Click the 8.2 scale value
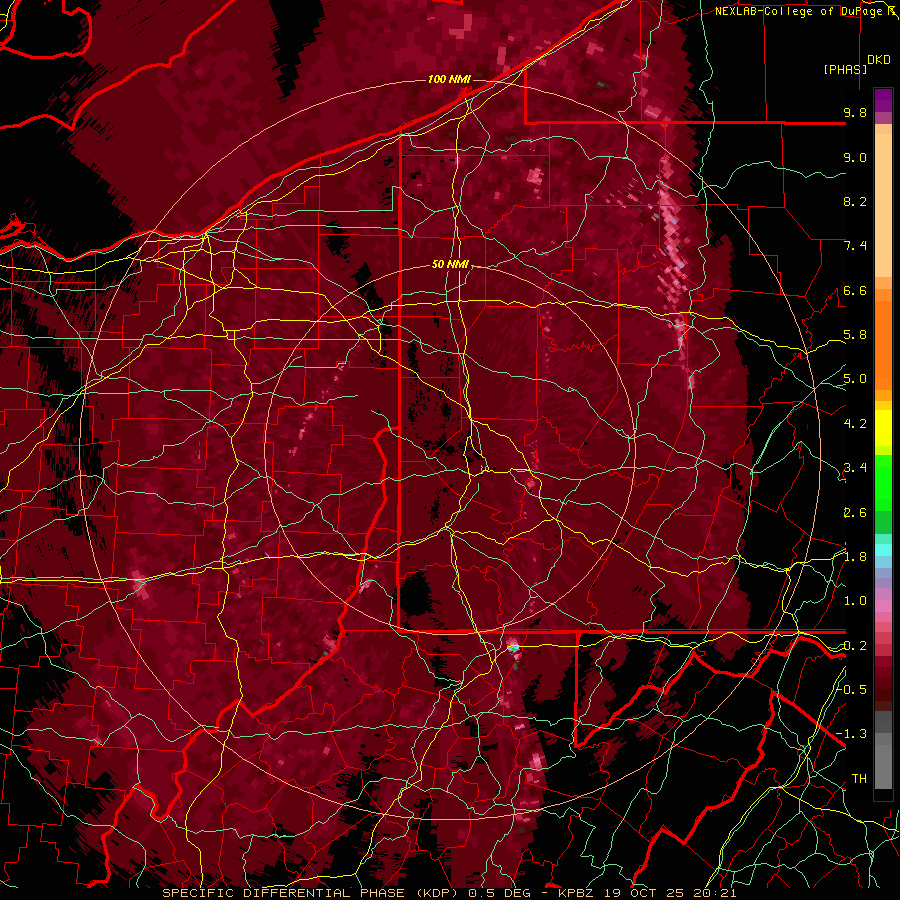This screenshot has width=900, height=900. coord(855,201)
